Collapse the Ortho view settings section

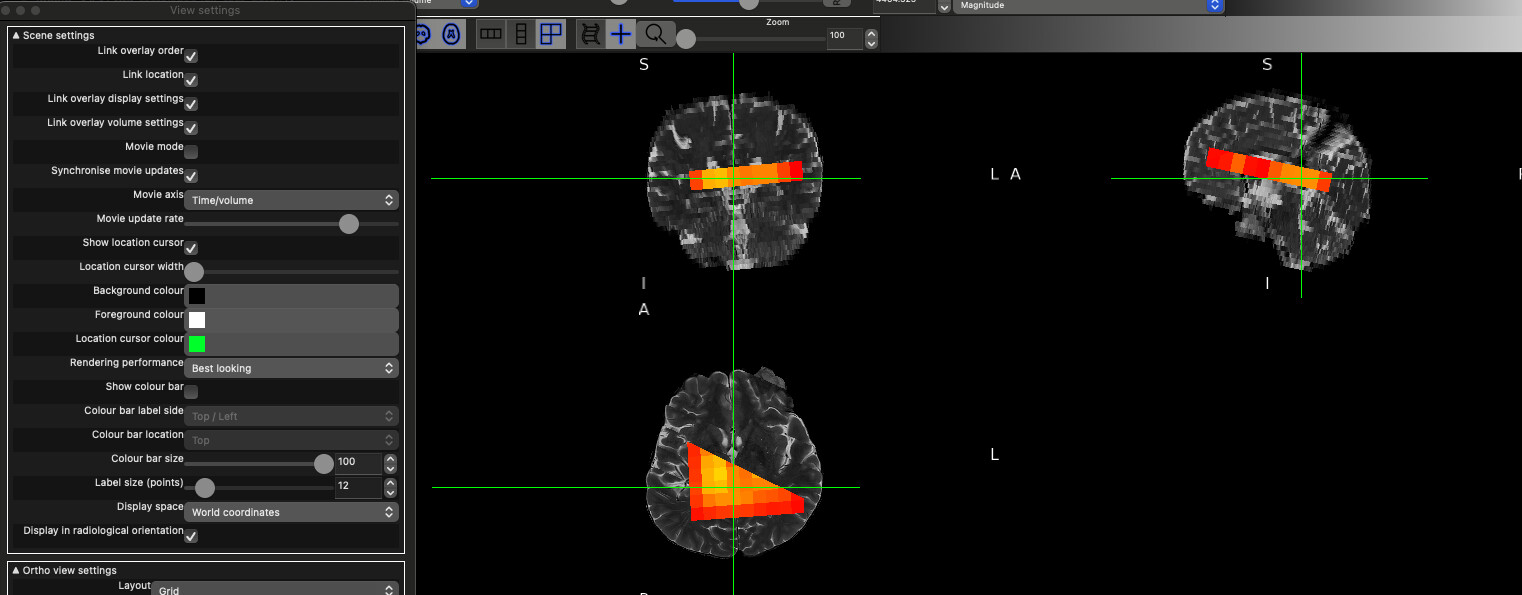pyautogui.click(x=17, y=570)
